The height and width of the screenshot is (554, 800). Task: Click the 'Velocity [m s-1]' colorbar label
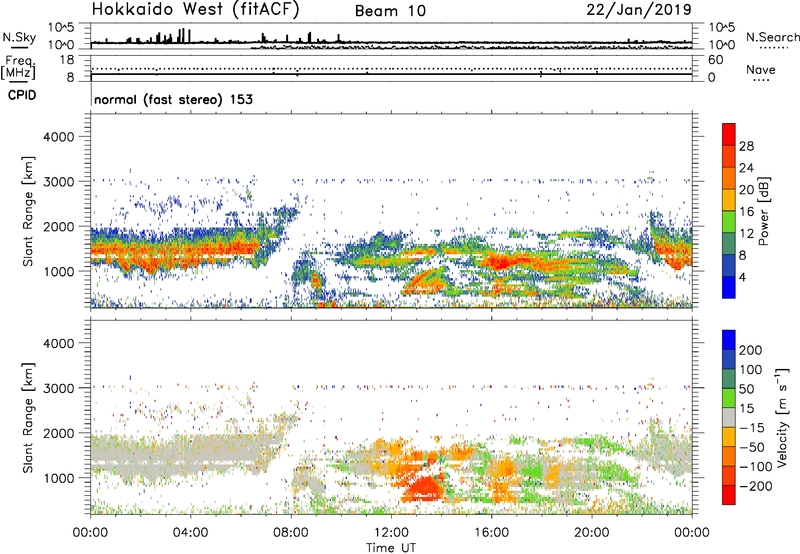click(x=782, y=417)
